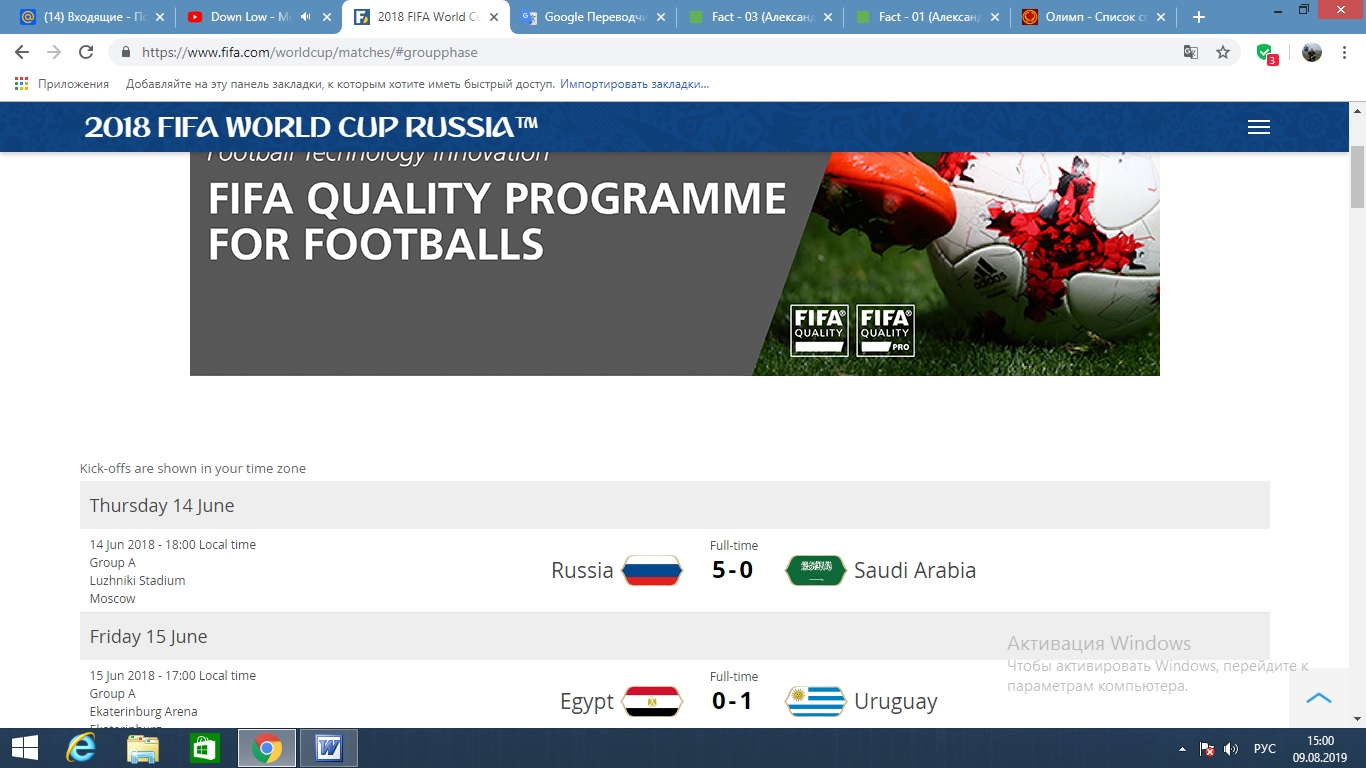Open the 0-1 match score

pyautogui.click(x=733, y=702)
